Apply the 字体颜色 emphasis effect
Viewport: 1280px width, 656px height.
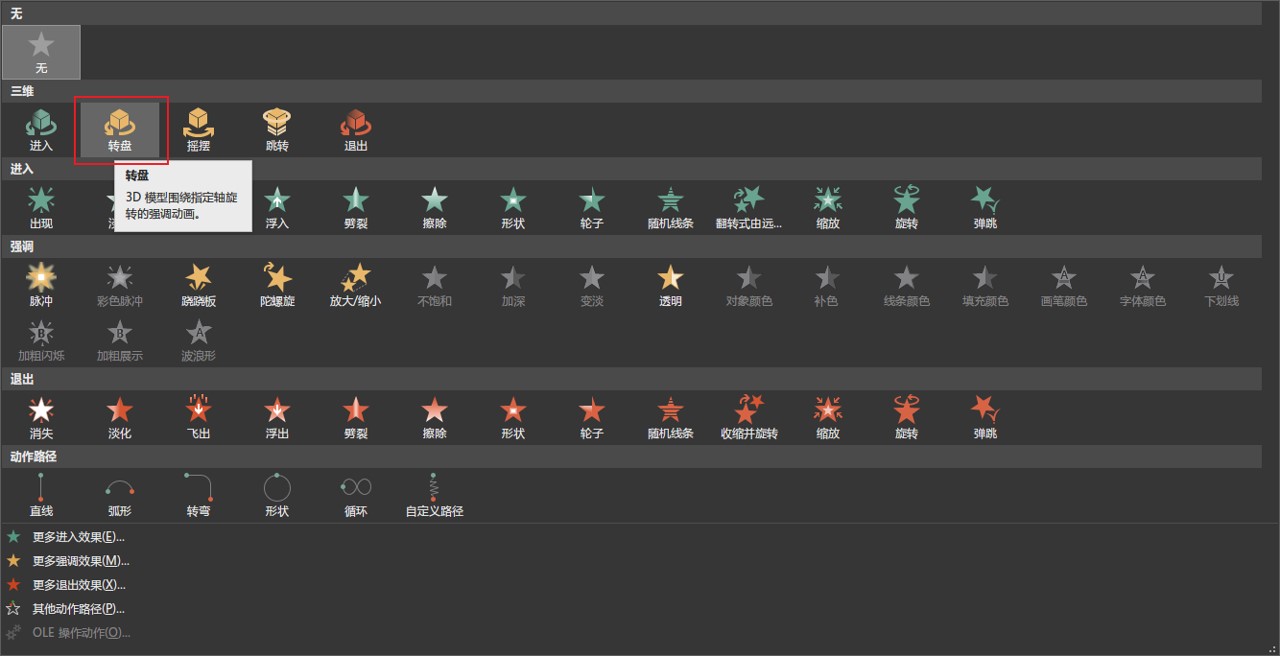[1142, 284]
